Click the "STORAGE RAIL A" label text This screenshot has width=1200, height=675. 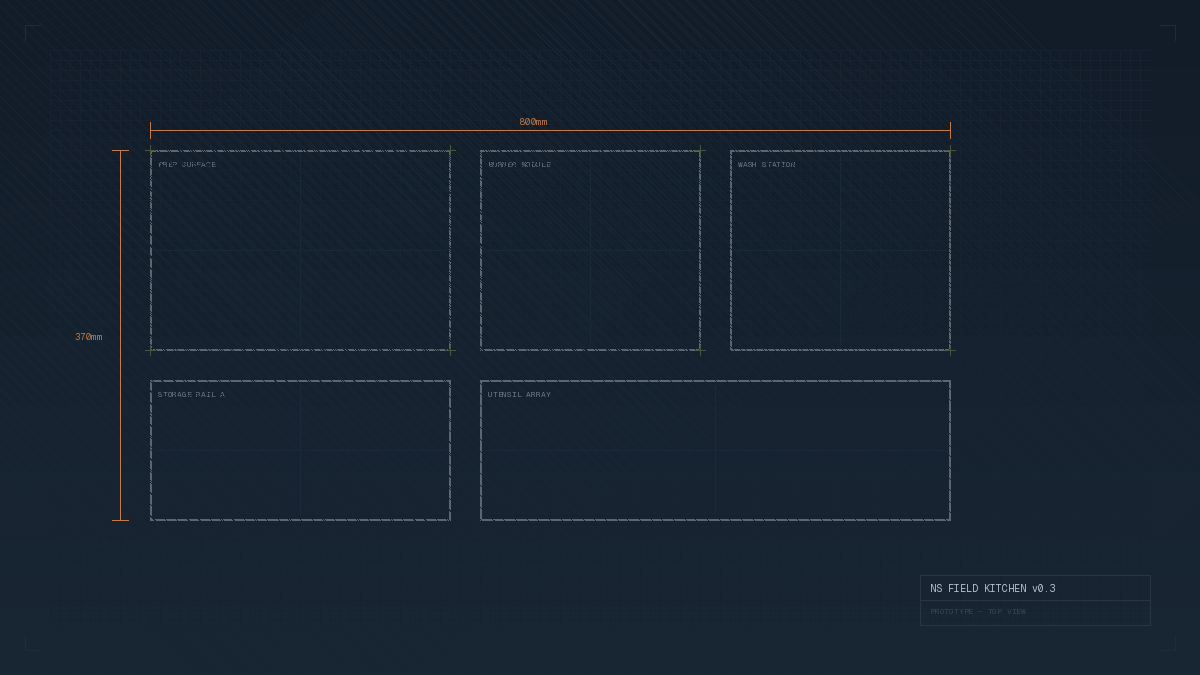tap(191, 394)
